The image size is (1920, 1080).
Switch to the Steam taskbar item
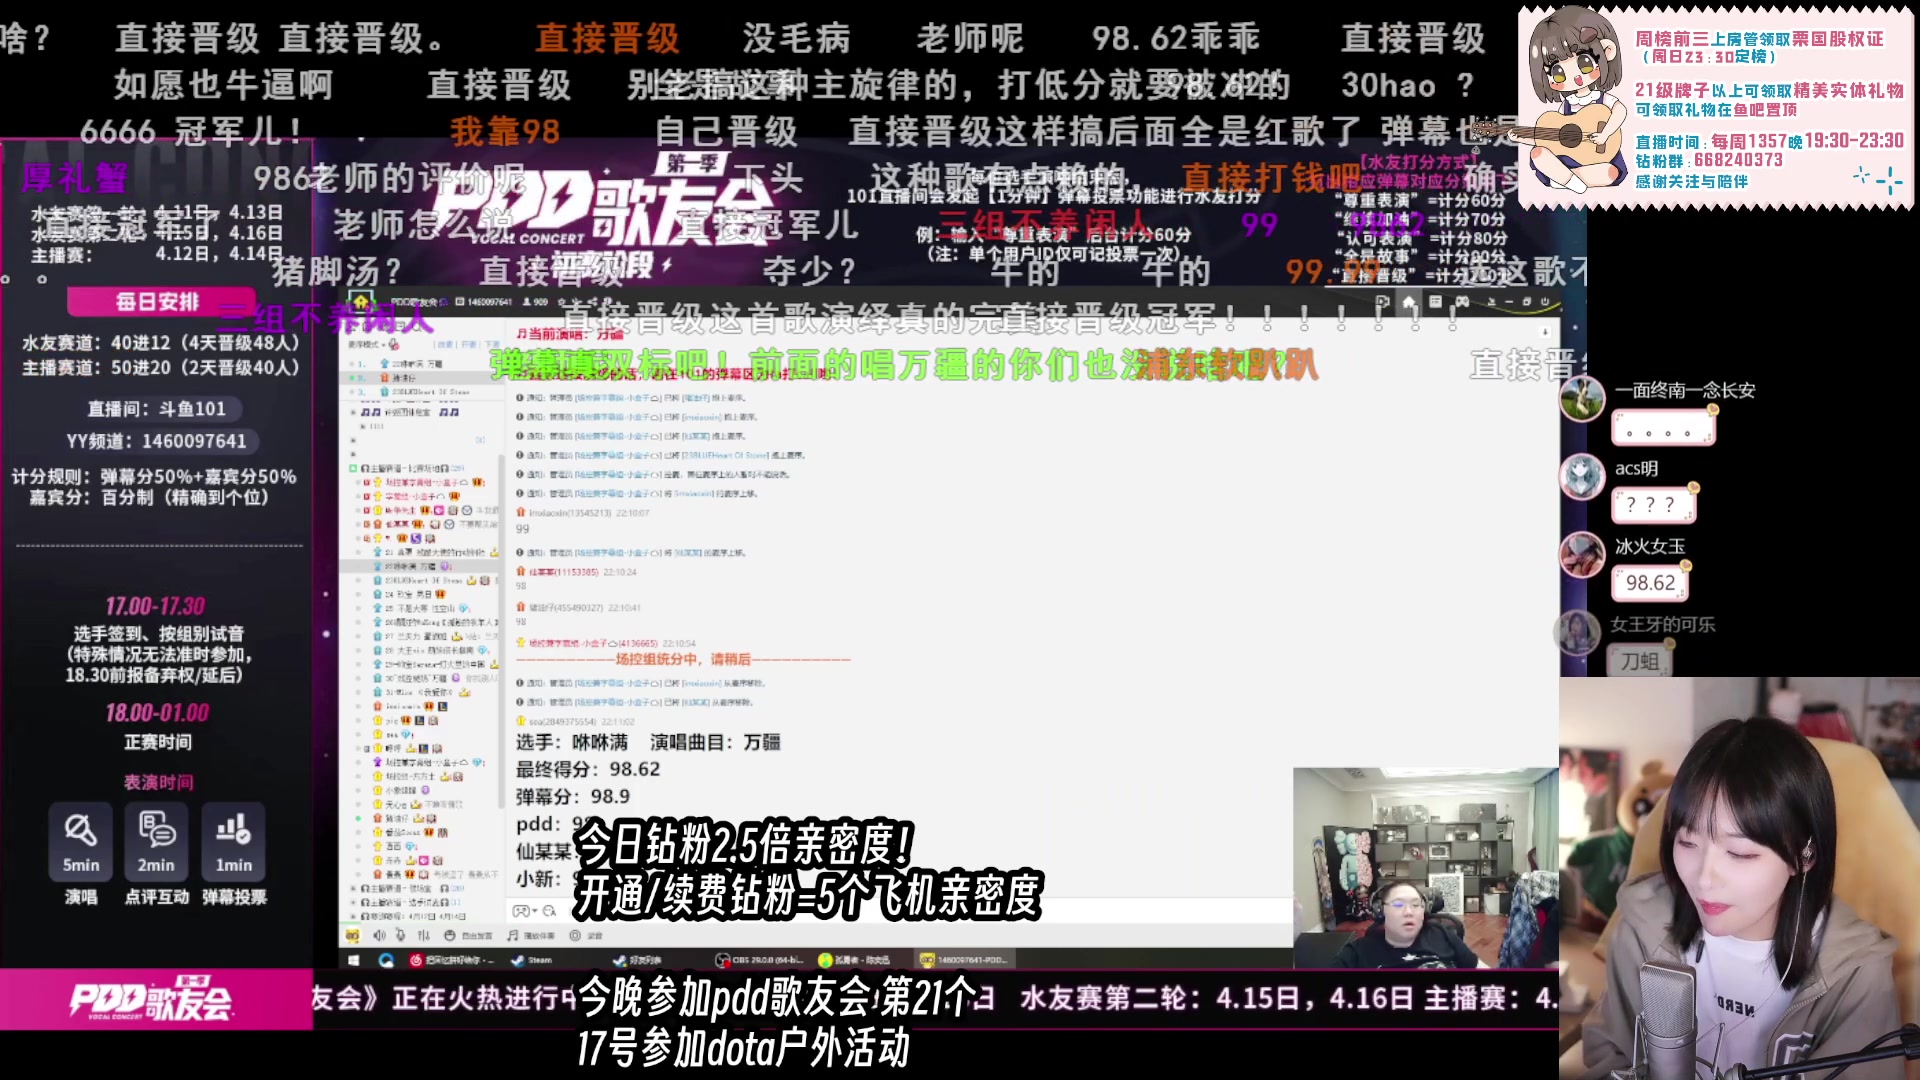click(531, 960)
